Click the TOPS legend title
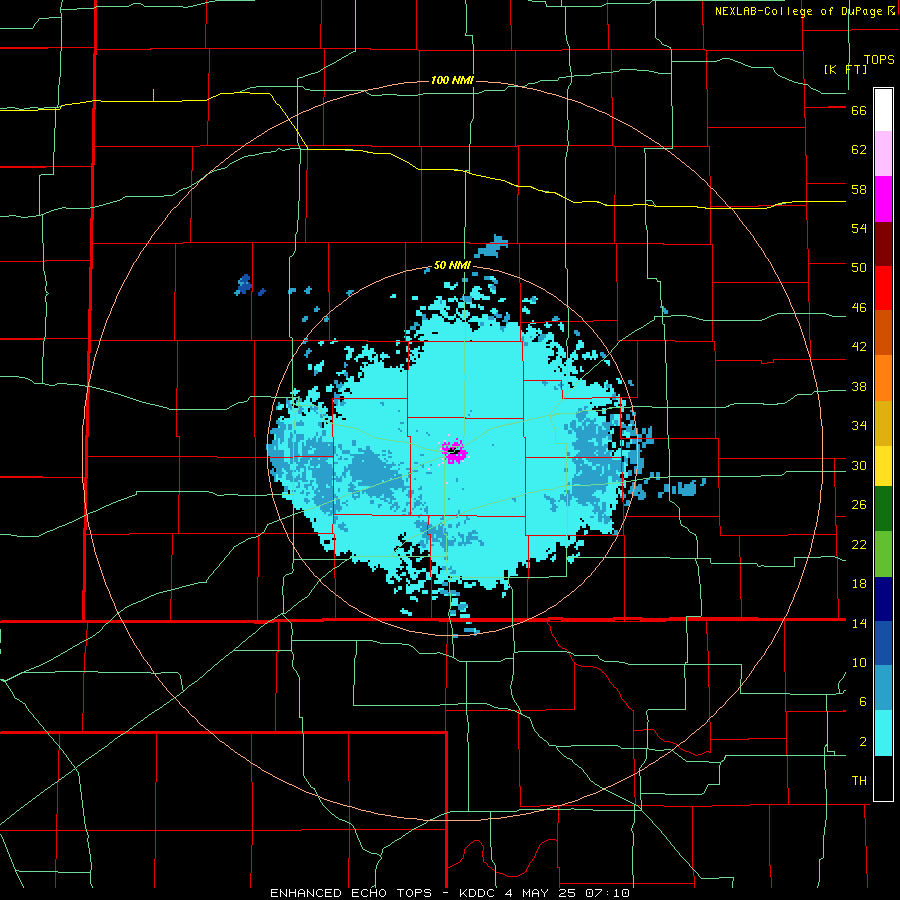This screenshot has height=900, width=900. coord(879,60)
